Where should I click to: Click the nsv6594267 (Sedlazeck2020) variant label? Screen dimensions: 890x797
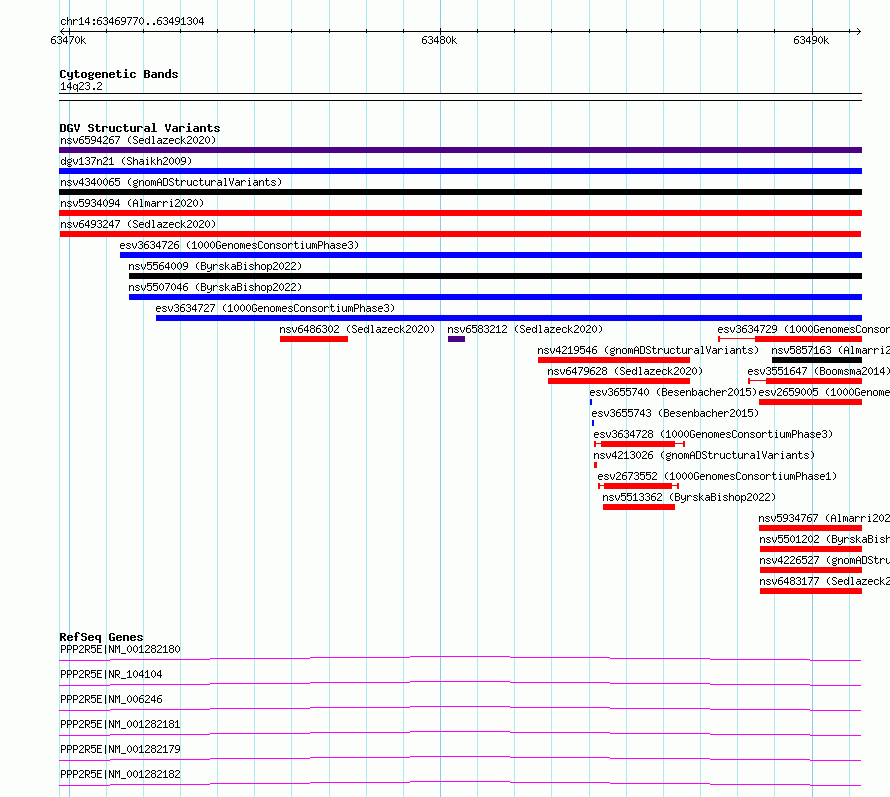pyautogui.click(x=138, y=140)
